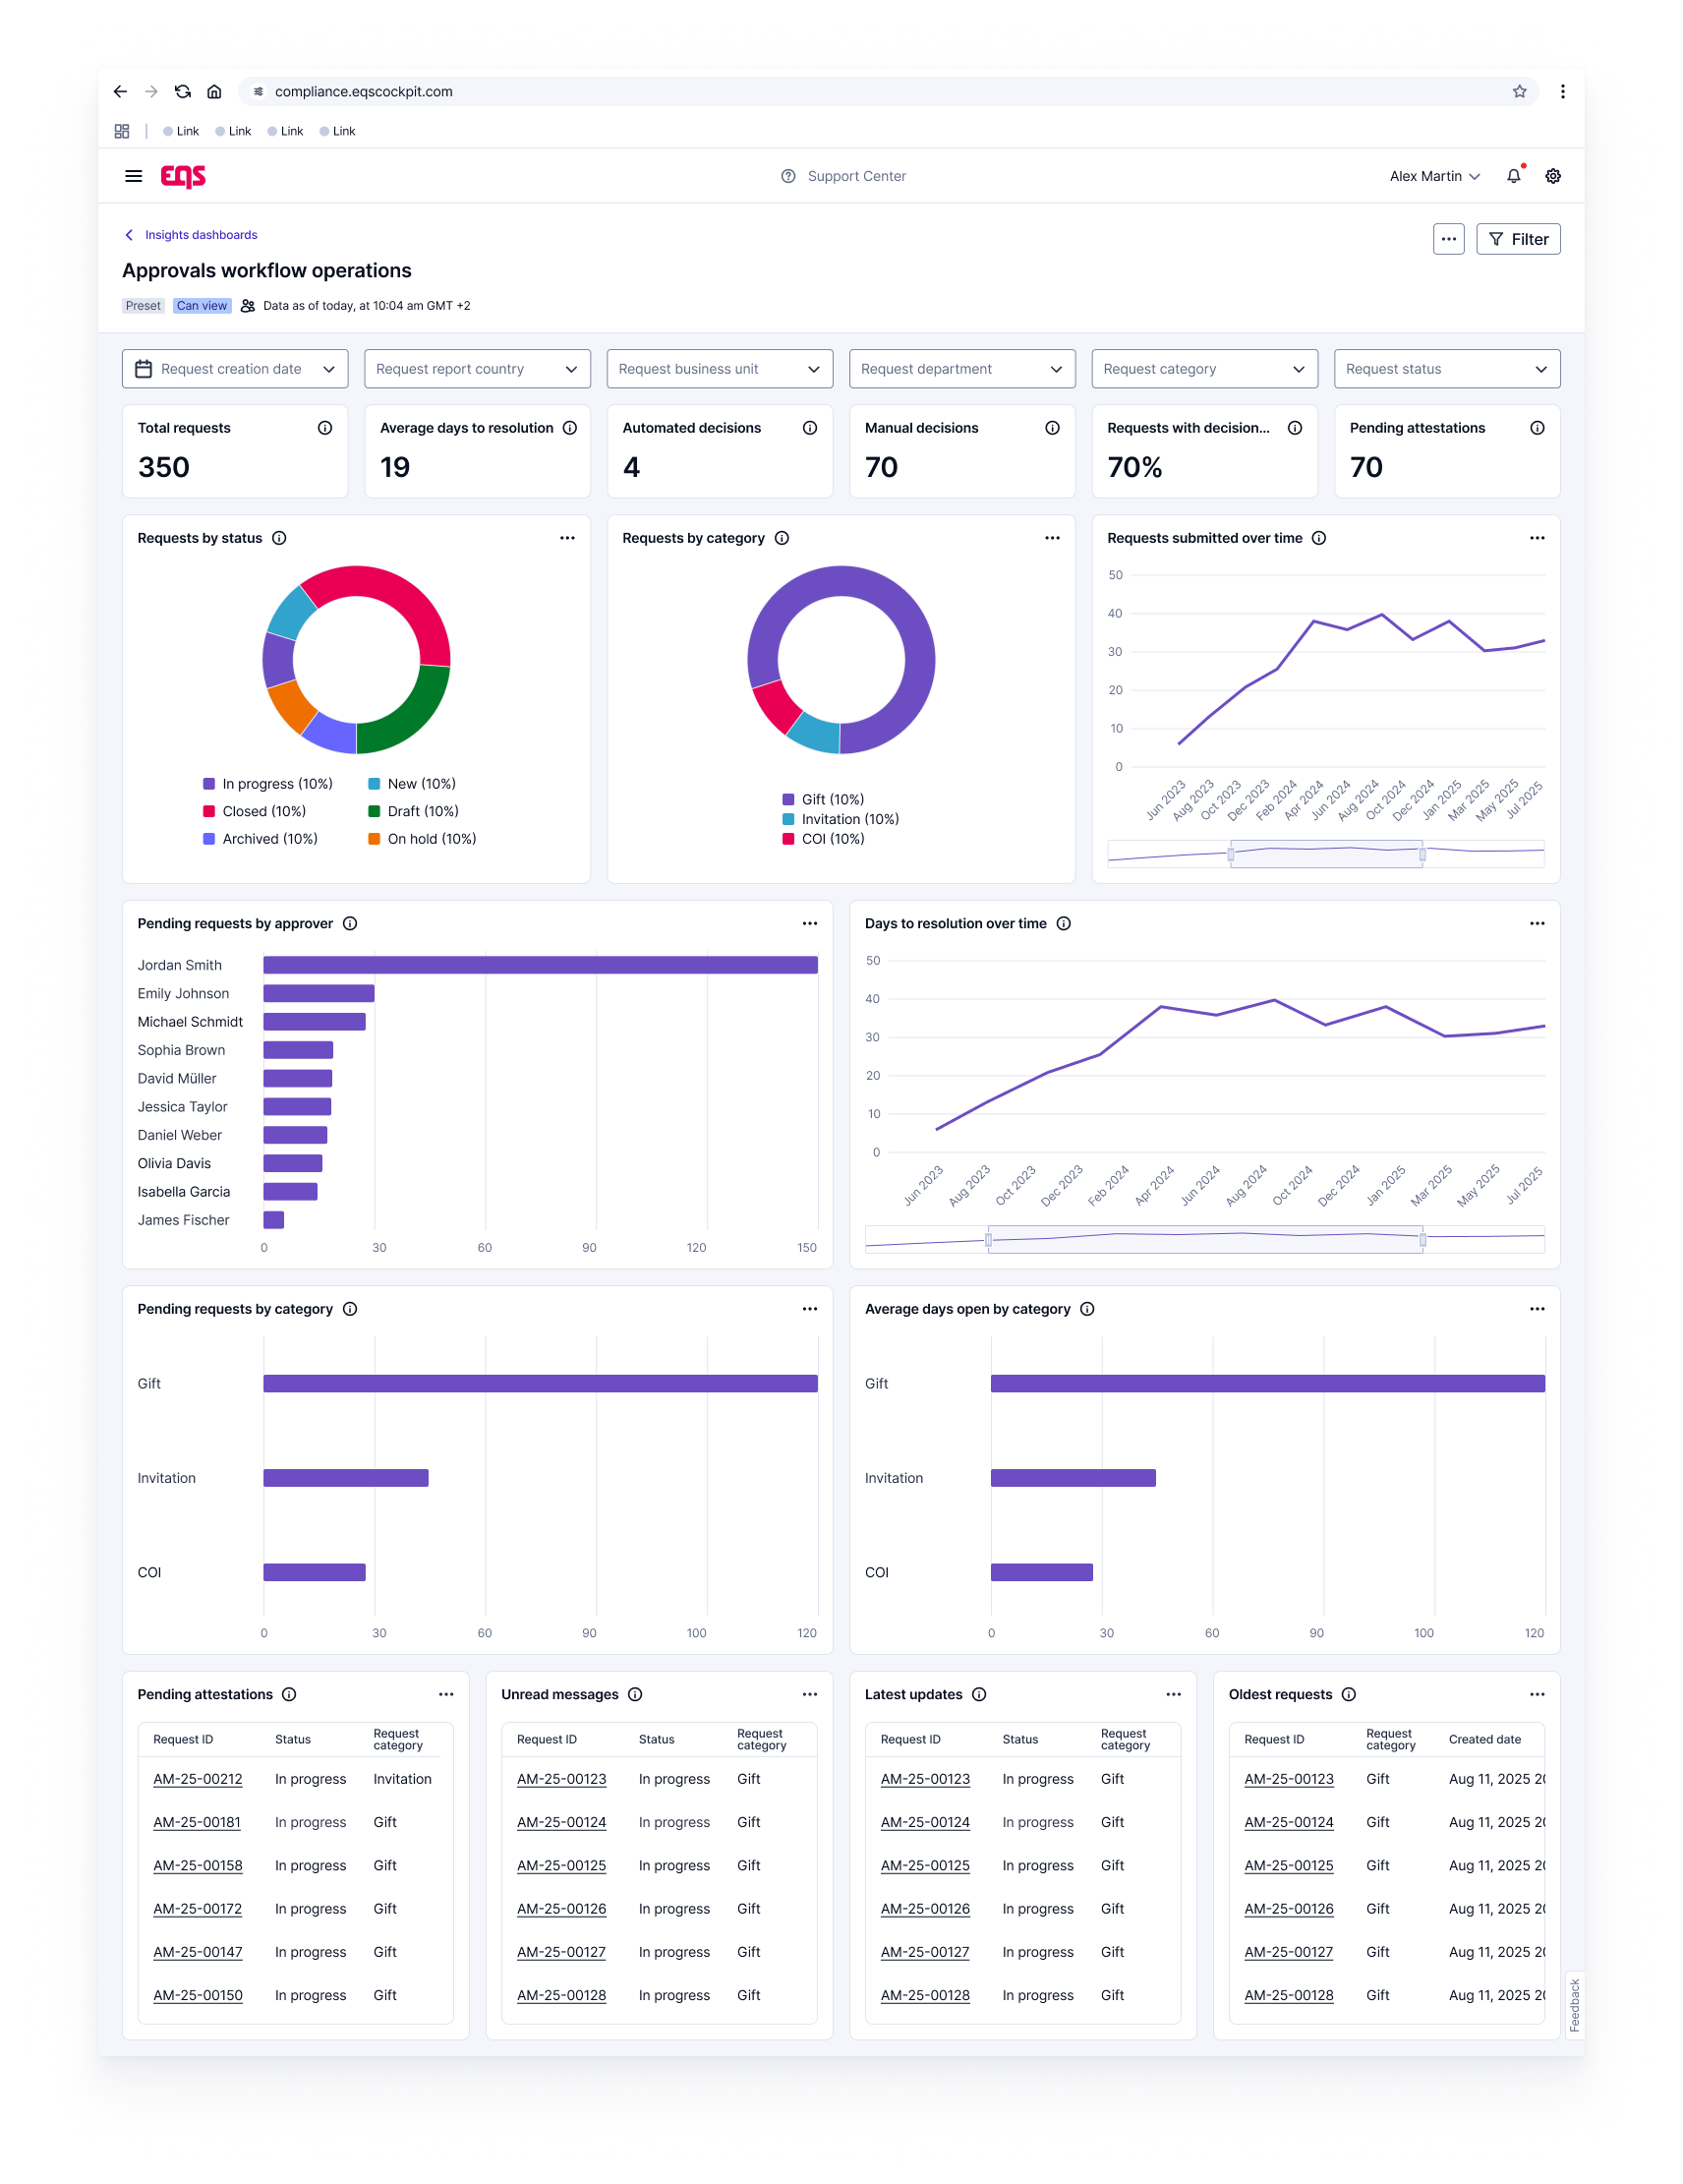The height and width of the screenshot is (2184, 1683).
Task: Click the browser back arrow
Action: coord(120,91)
